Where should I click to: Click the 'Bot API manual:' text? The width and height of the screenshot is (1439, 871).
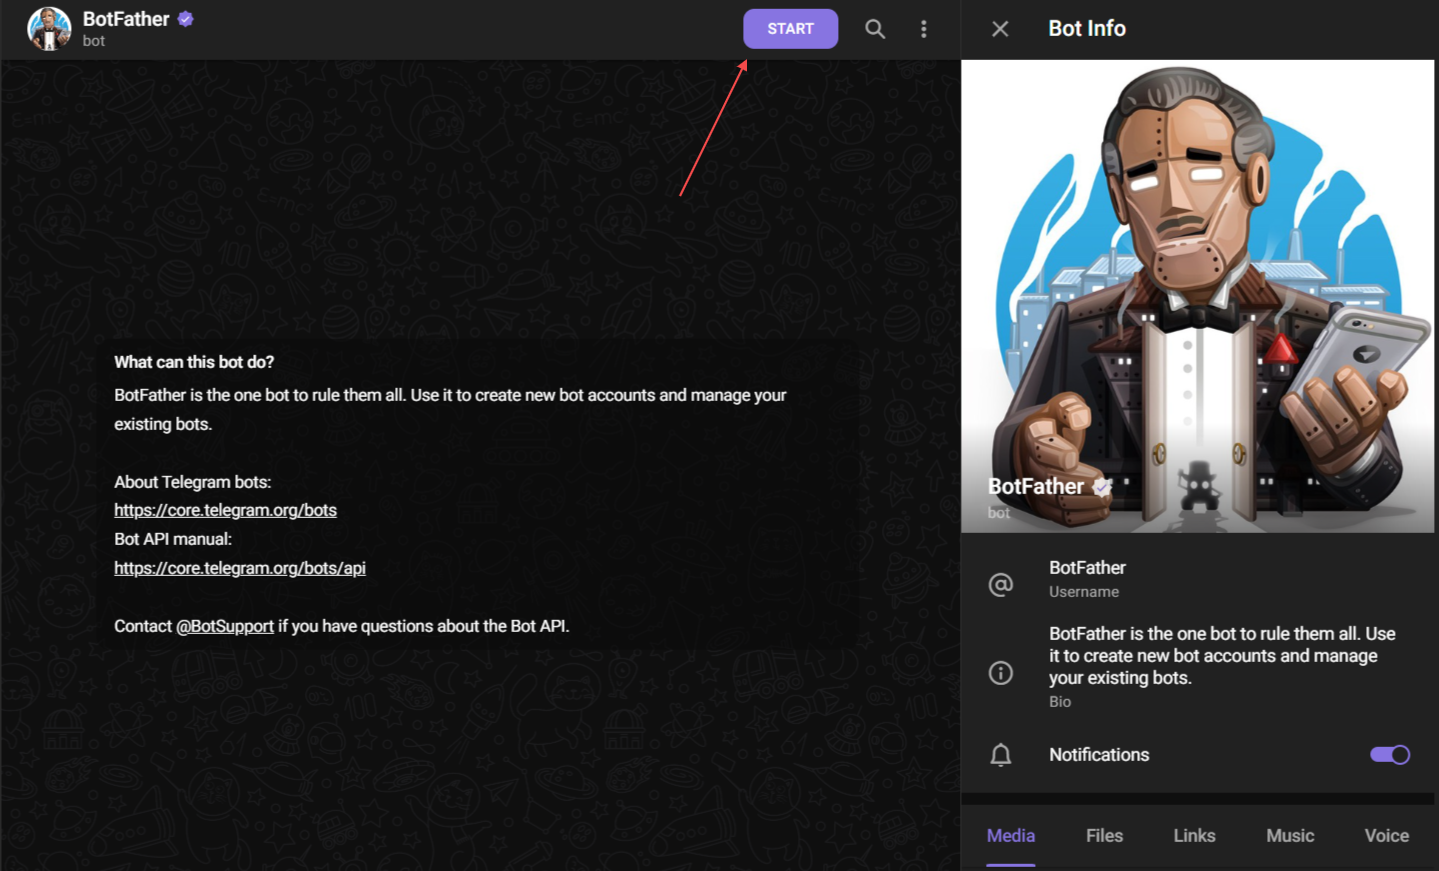click(x=173, y=539)
